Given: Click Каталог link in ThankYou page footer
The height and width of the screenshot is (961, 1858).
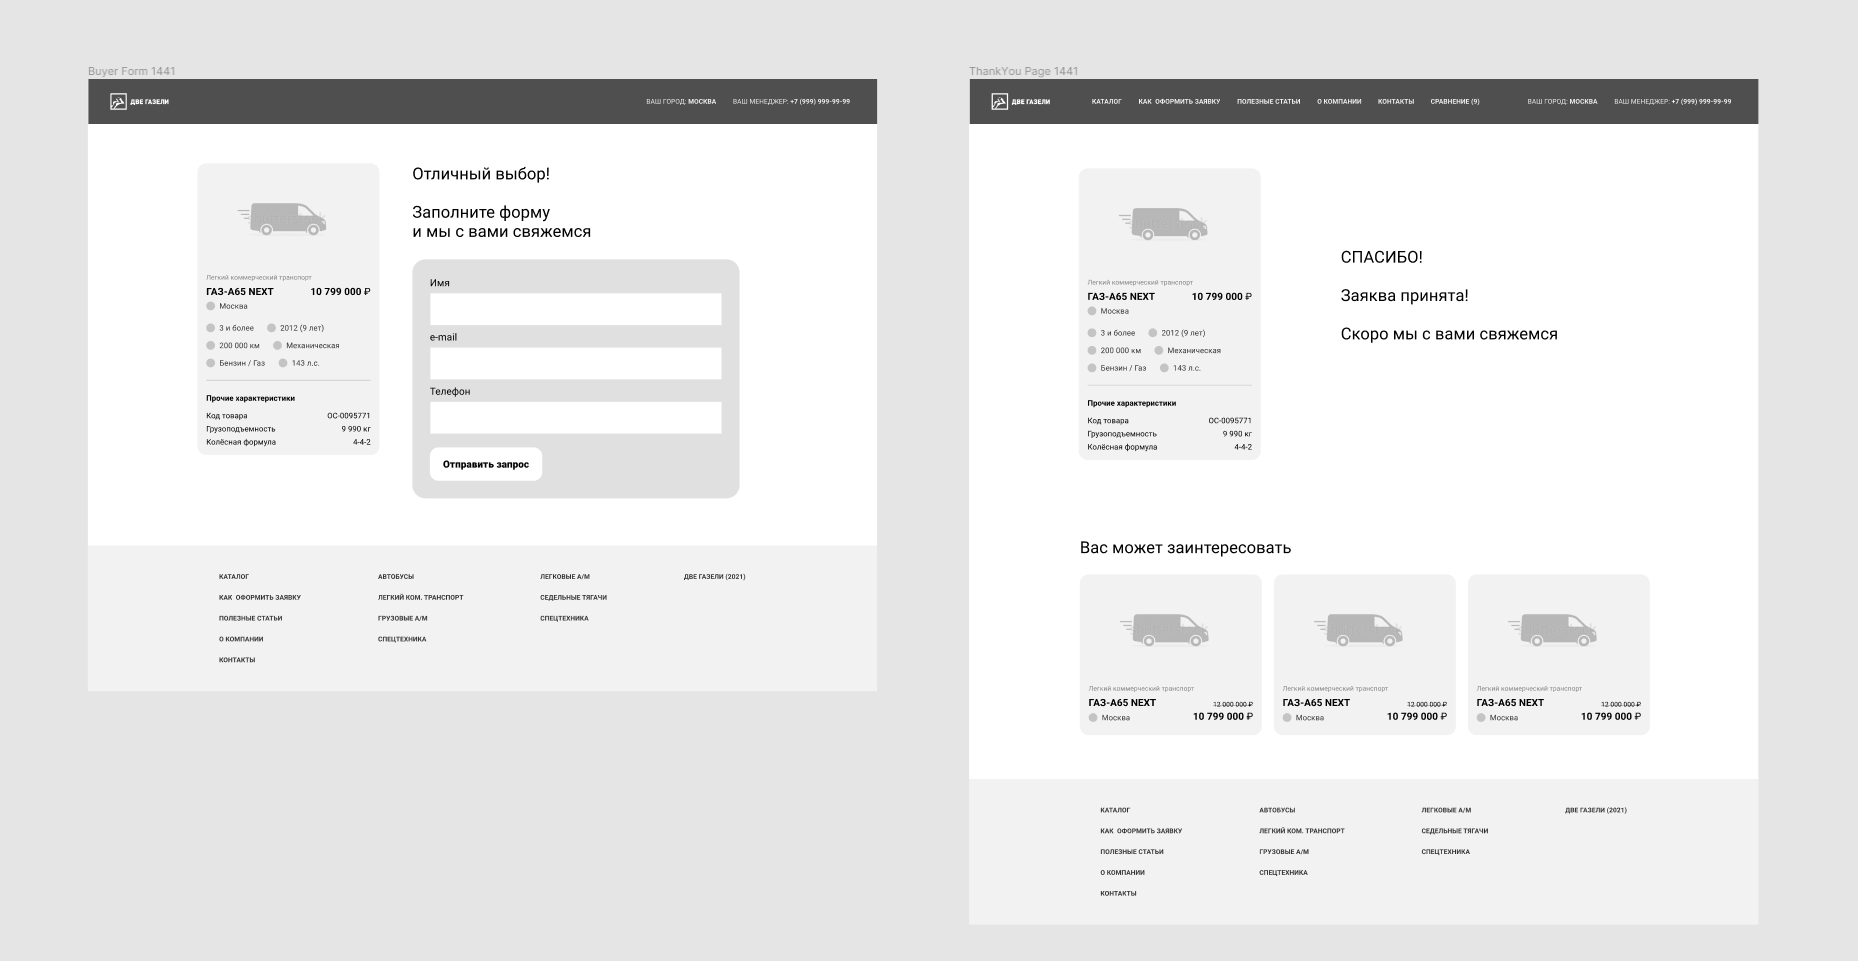Looking at the screenshot, I should tap(1115, 811).
